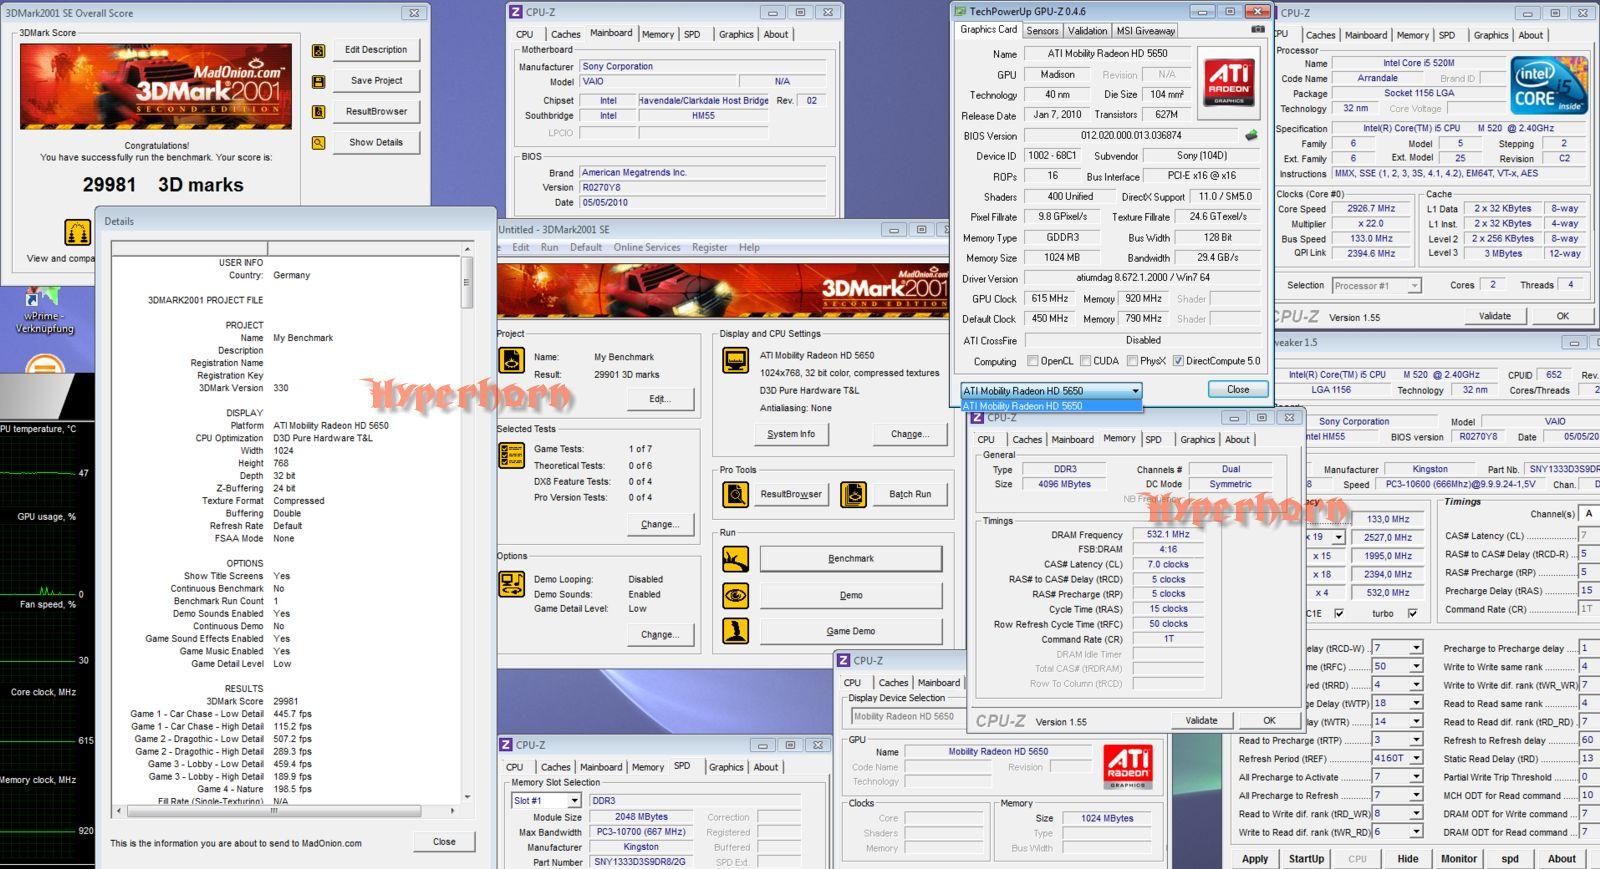The image size is (1600, 869).
Task: Click the GPU-Z screenshot camera icon
Action: coord(1258,30)
